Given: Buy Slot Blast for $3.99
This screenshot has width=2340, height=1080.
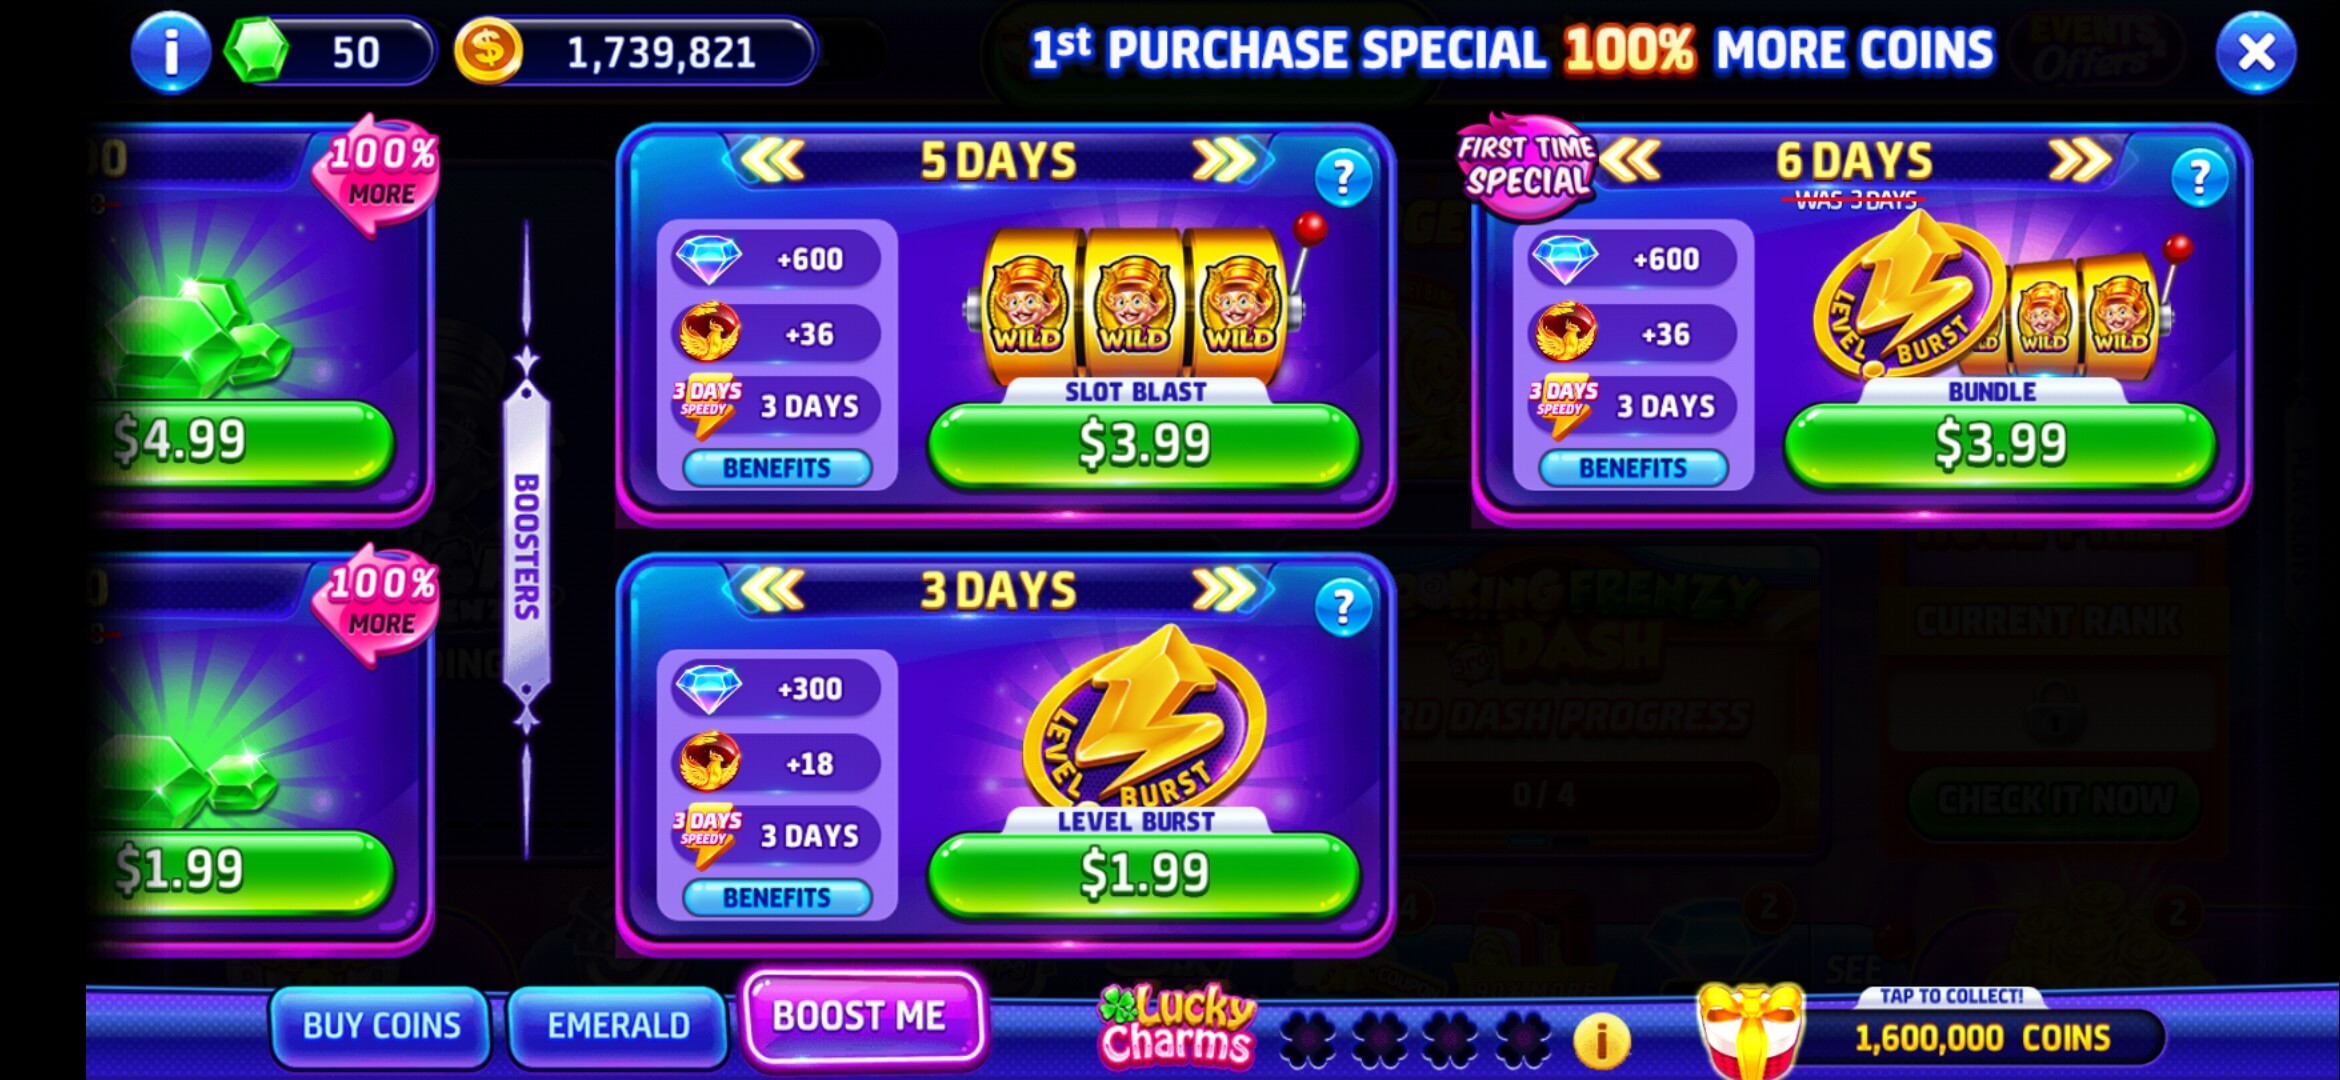Looking at the screenshot, I should coord(1144,445).
